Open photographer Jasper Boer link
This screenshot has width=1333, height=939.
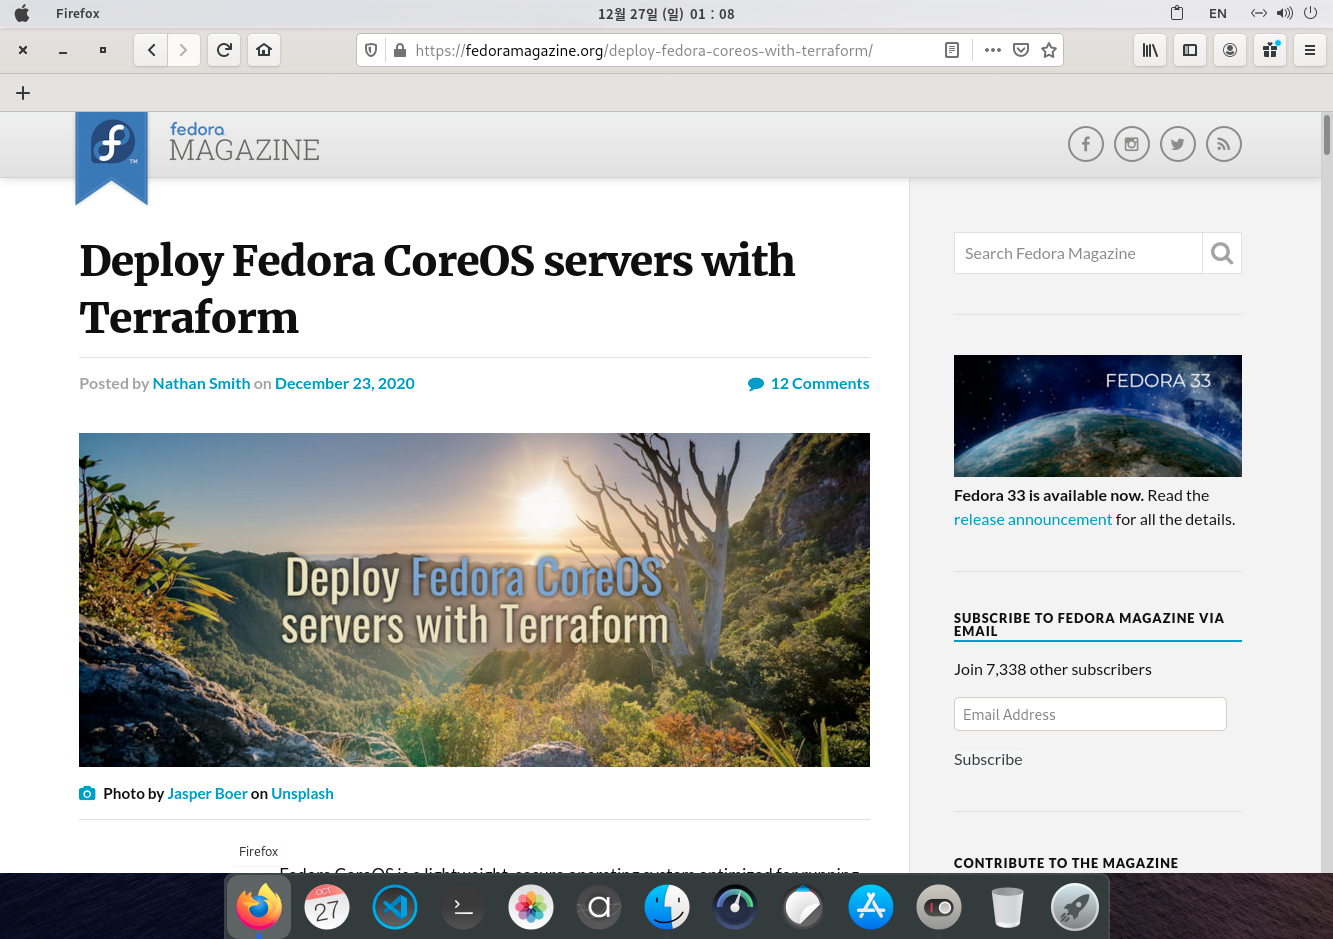[207, 793]
